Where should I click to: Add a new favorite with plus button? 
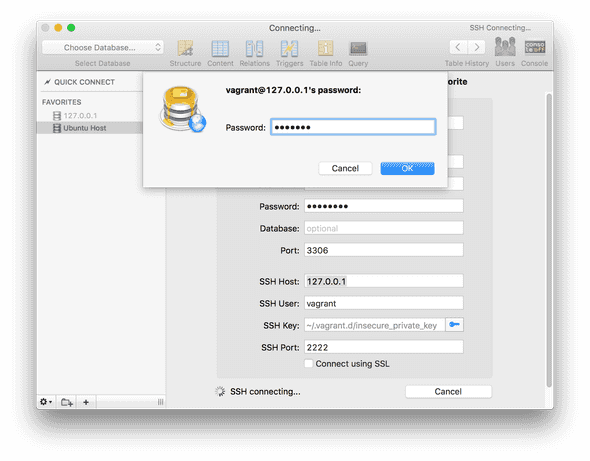point(86,402)
